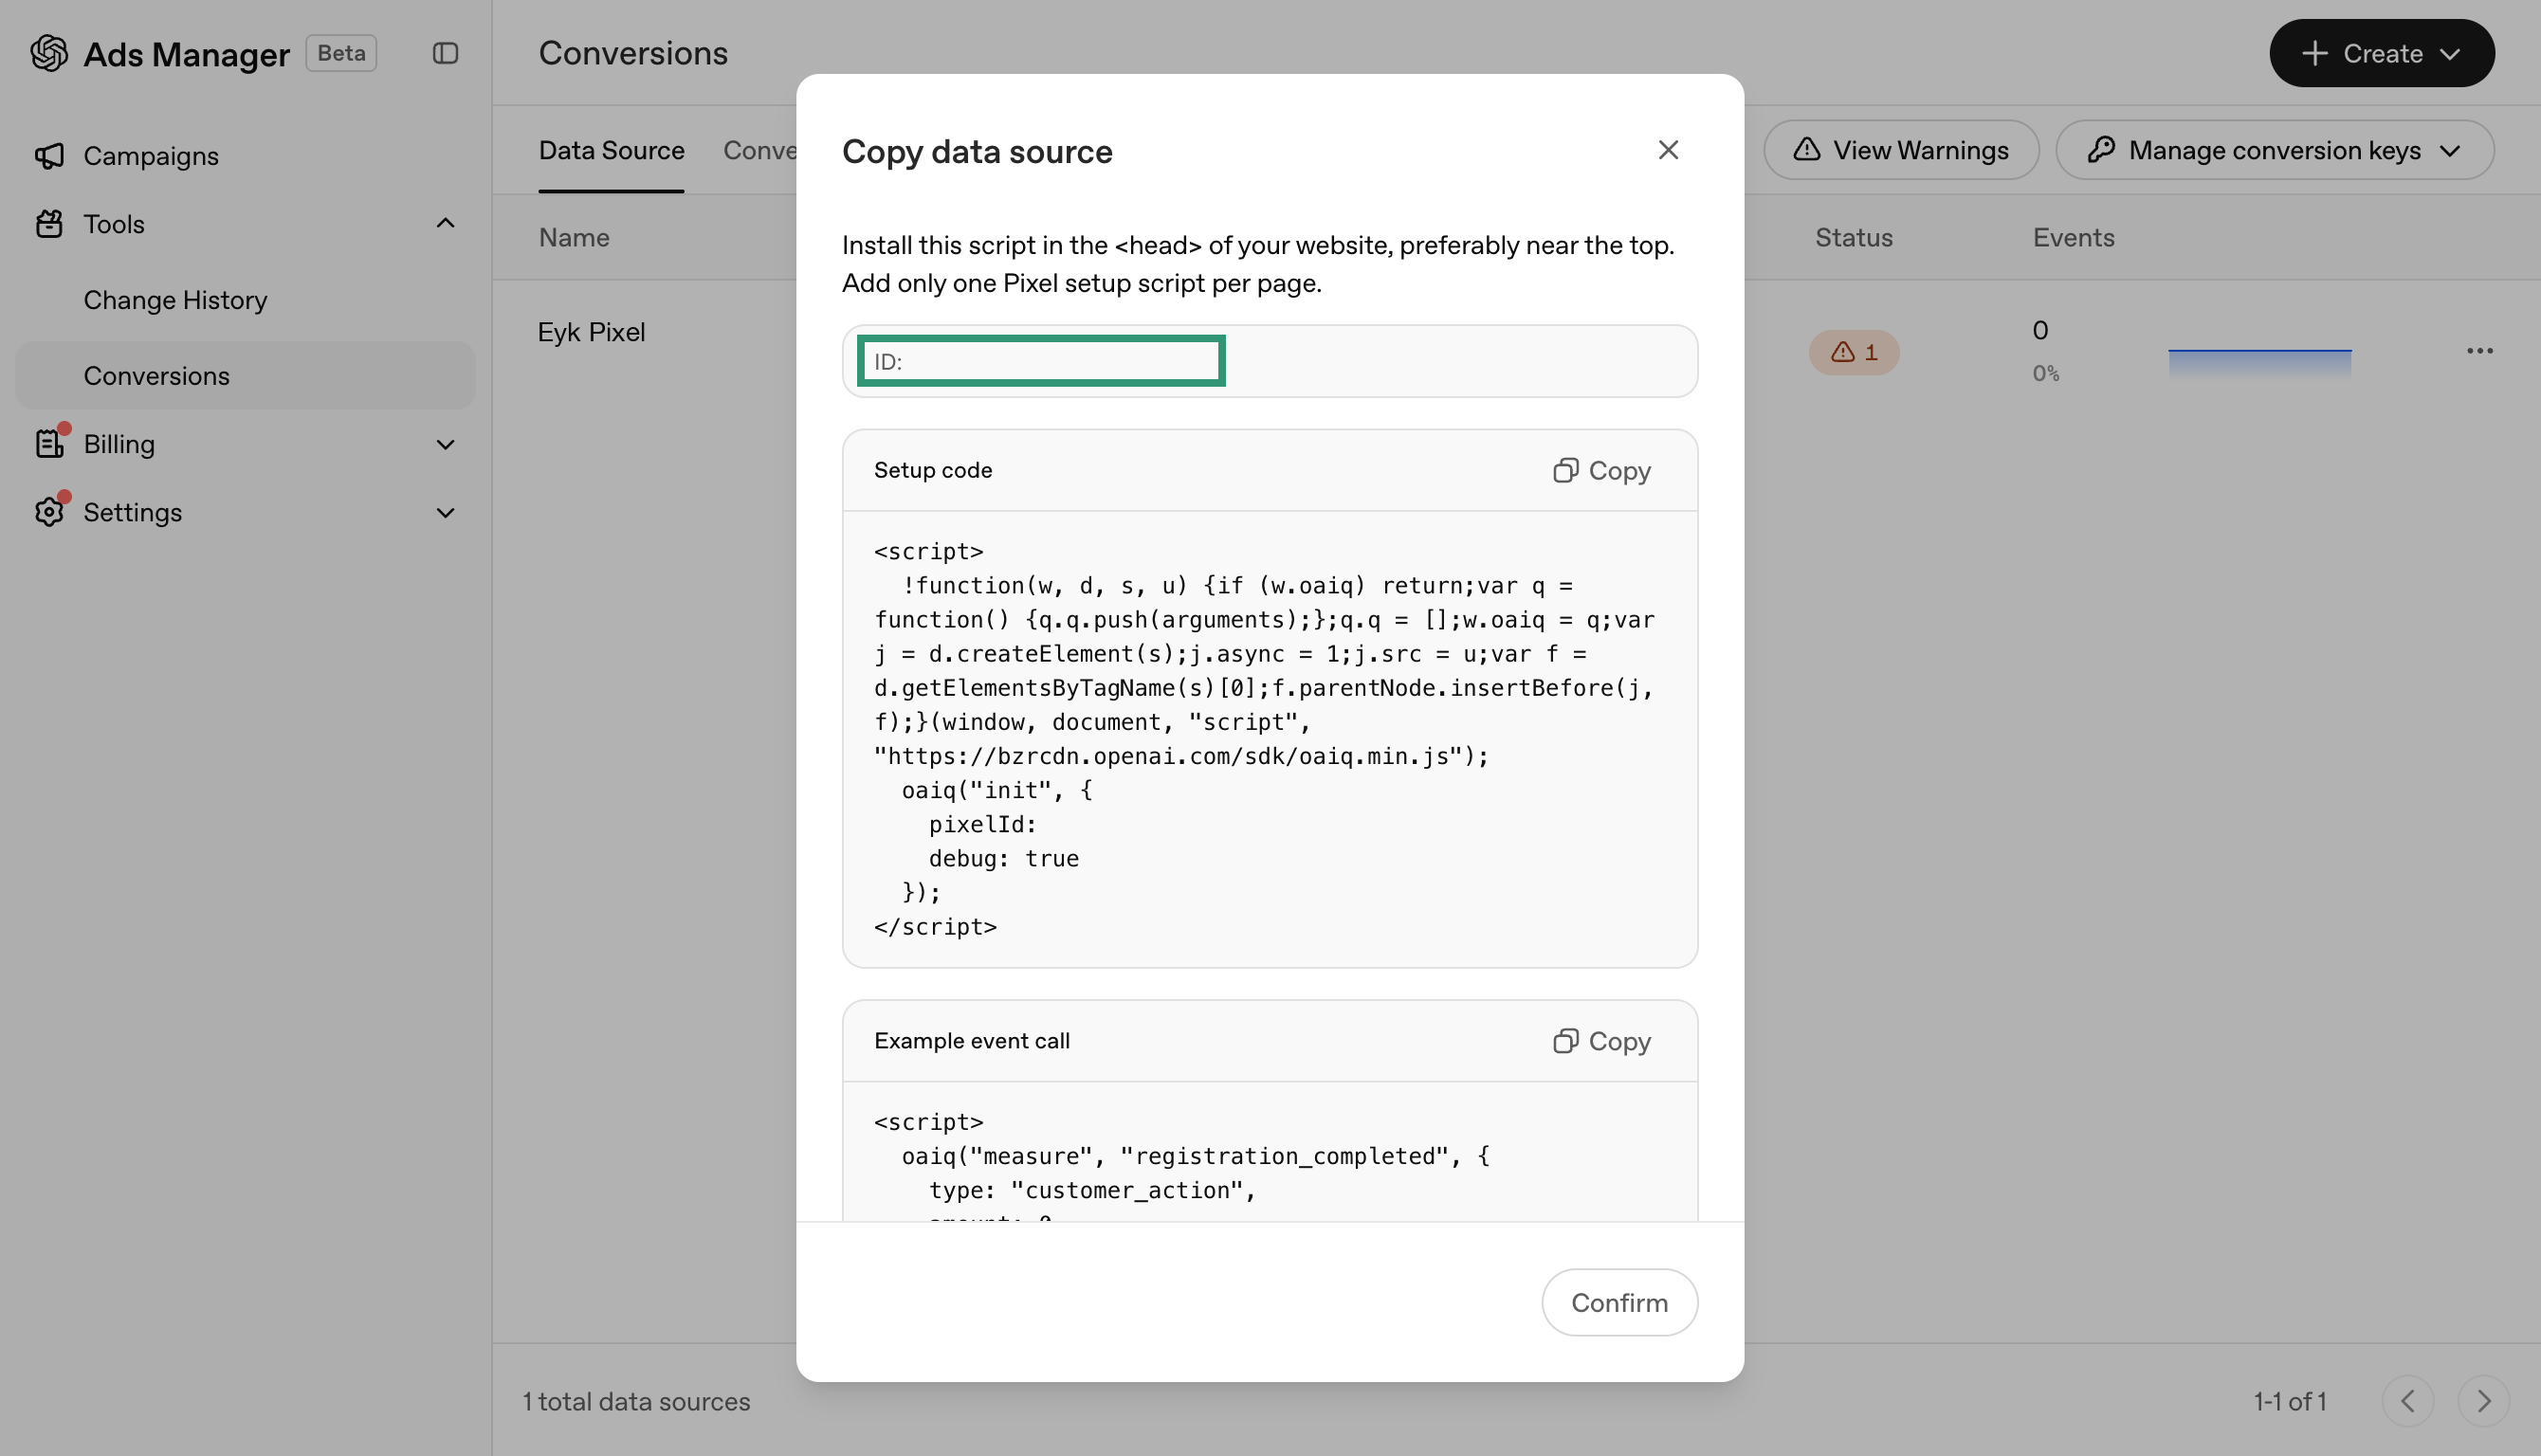2541x1456 pixels.
Task: Click the Status column header
Action: (1853, 238)
